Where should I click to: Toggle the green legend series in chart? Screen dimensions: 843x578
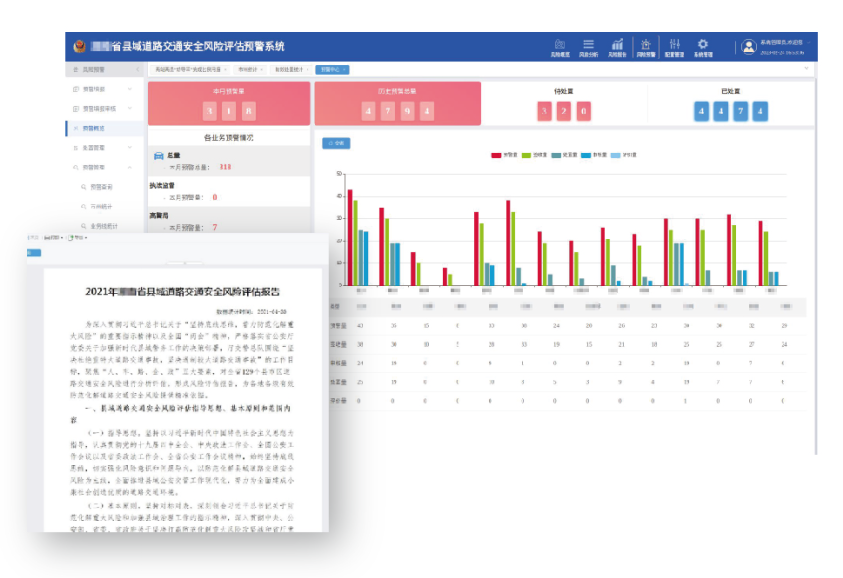coord(534,155)
